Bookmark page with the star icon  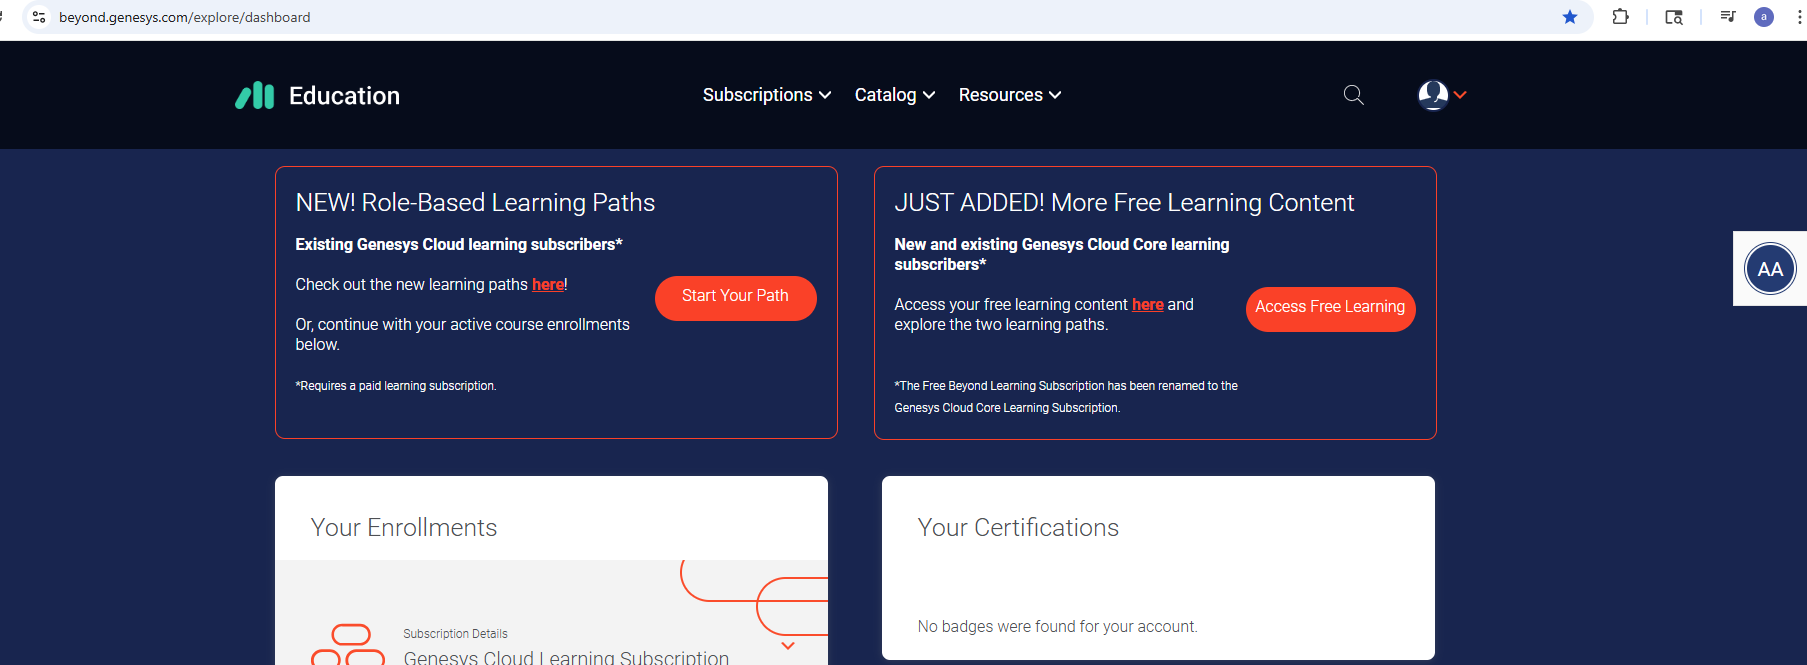pyautogui.click(x=1570, y=17)
